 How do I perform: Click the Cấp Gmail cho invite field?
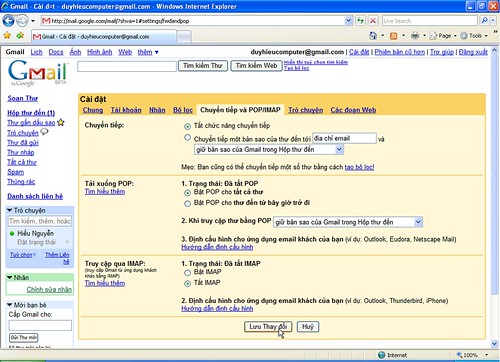[40, 325]
